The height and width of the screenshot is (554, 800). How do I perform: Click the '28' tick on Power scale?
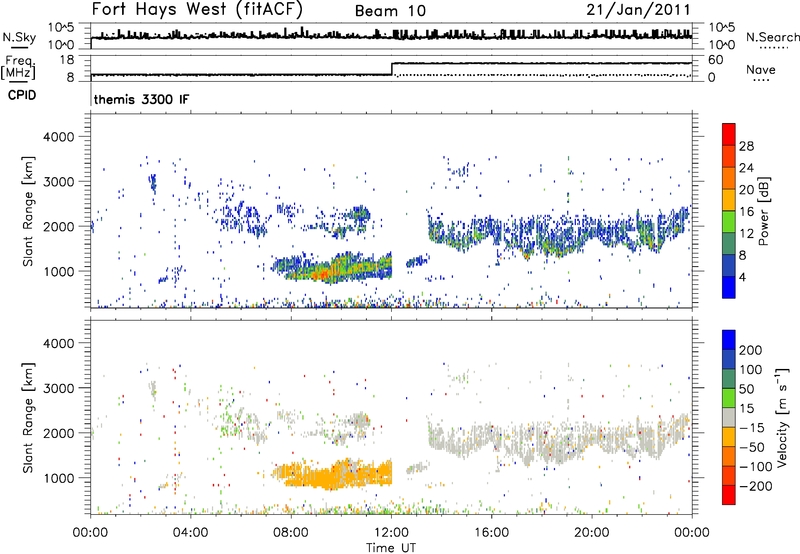746,146
